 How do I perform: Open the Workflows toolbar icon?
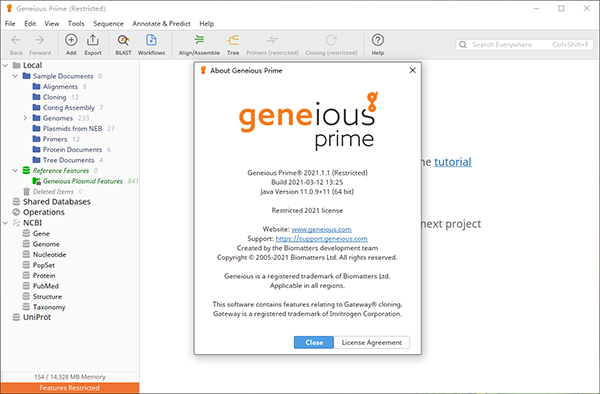point(151,40)
